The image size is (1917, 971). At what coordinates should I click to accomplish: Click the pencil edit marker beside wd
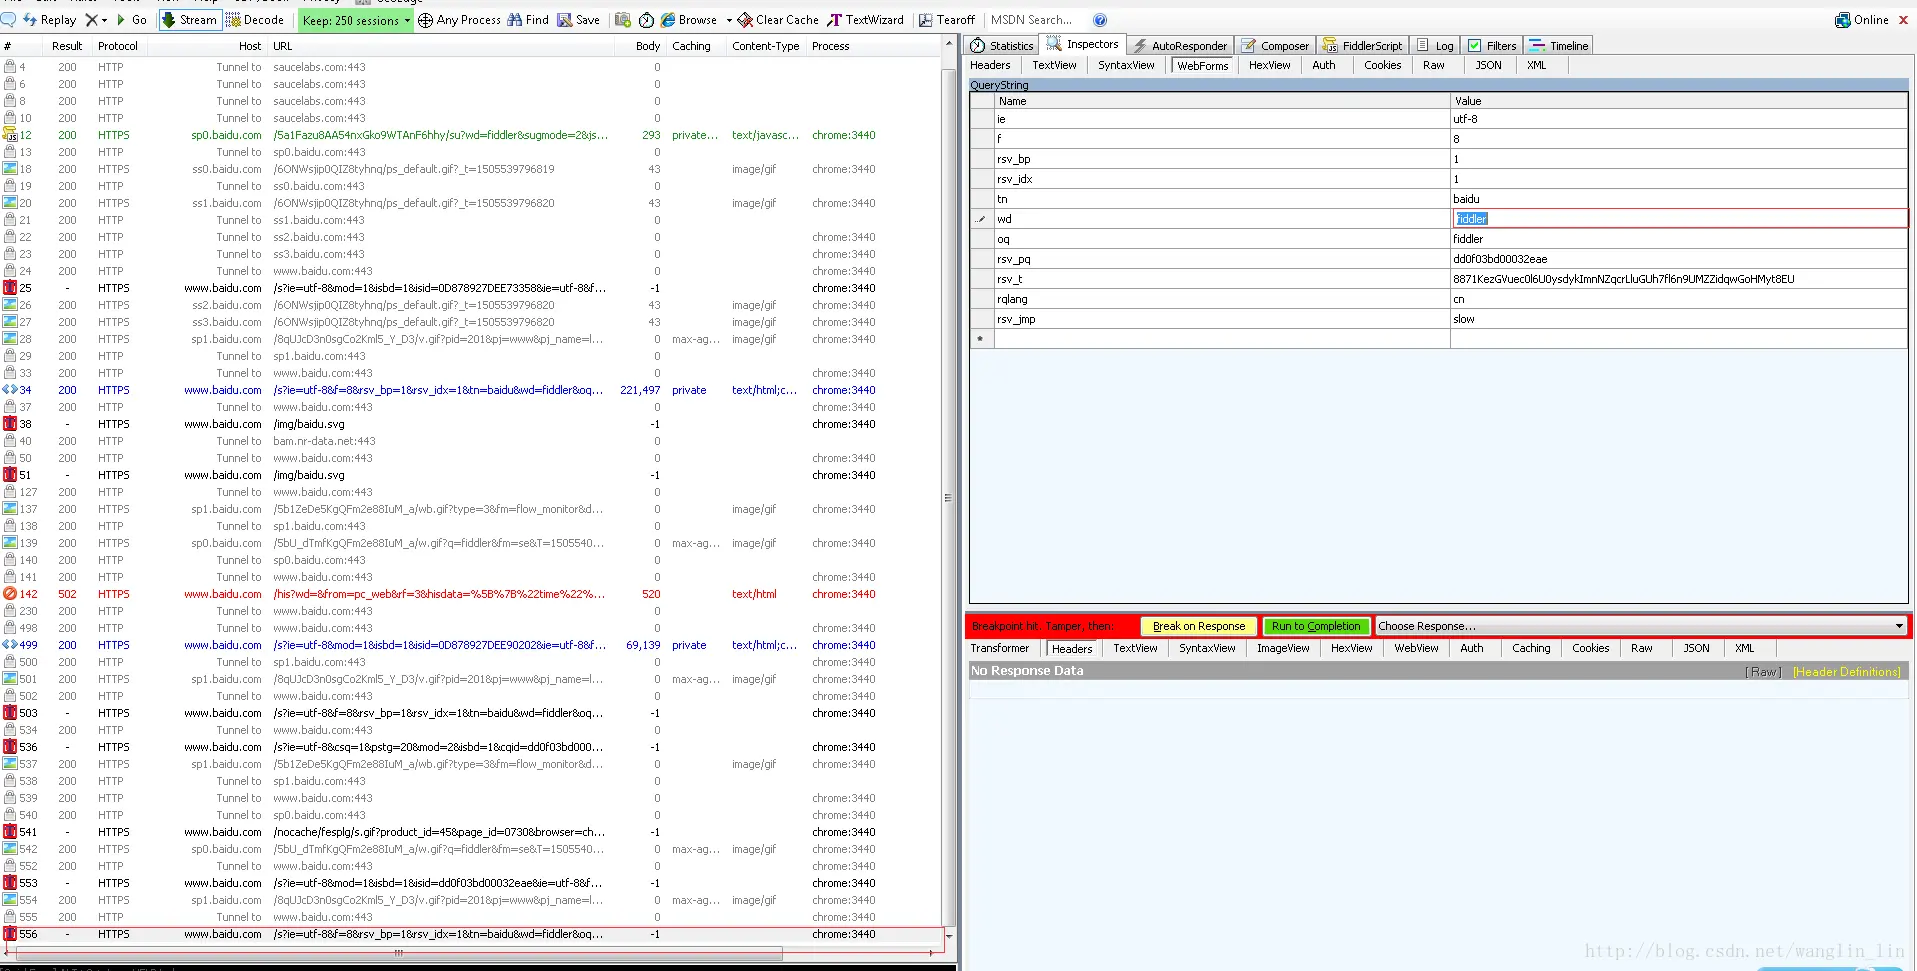981,219
